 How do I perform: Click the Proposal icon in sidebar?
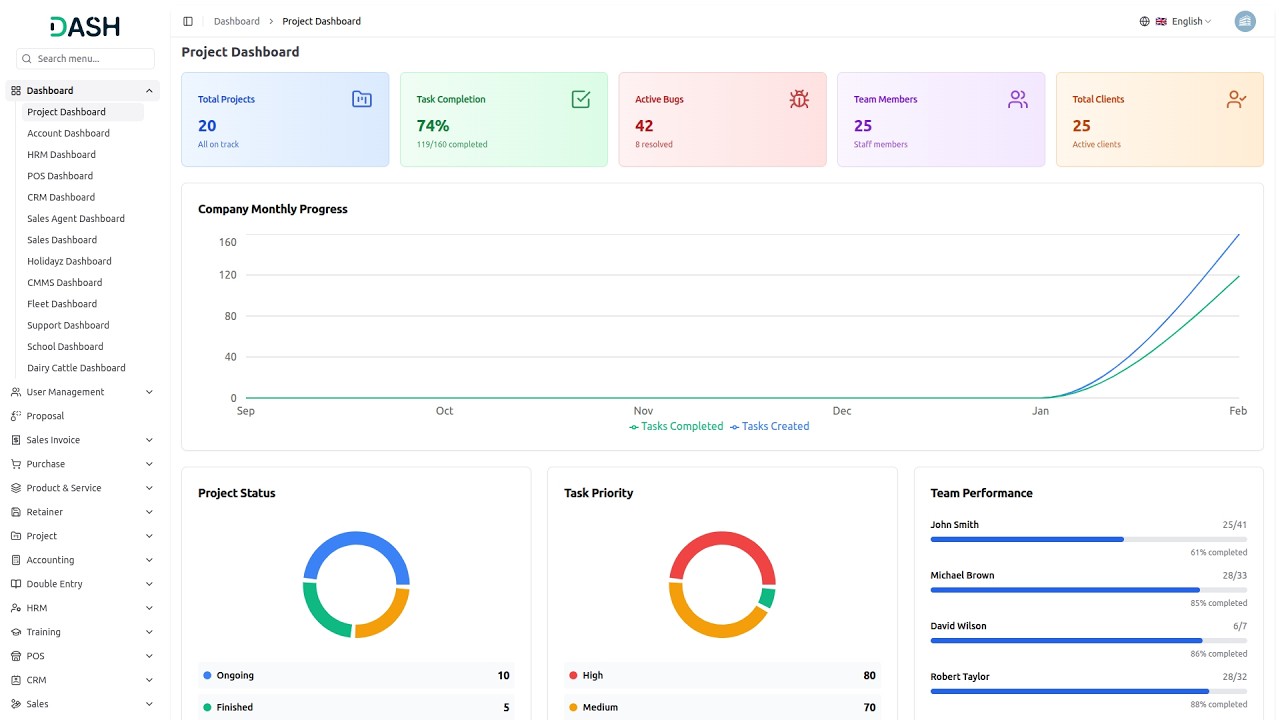click(x=16, y=416)
